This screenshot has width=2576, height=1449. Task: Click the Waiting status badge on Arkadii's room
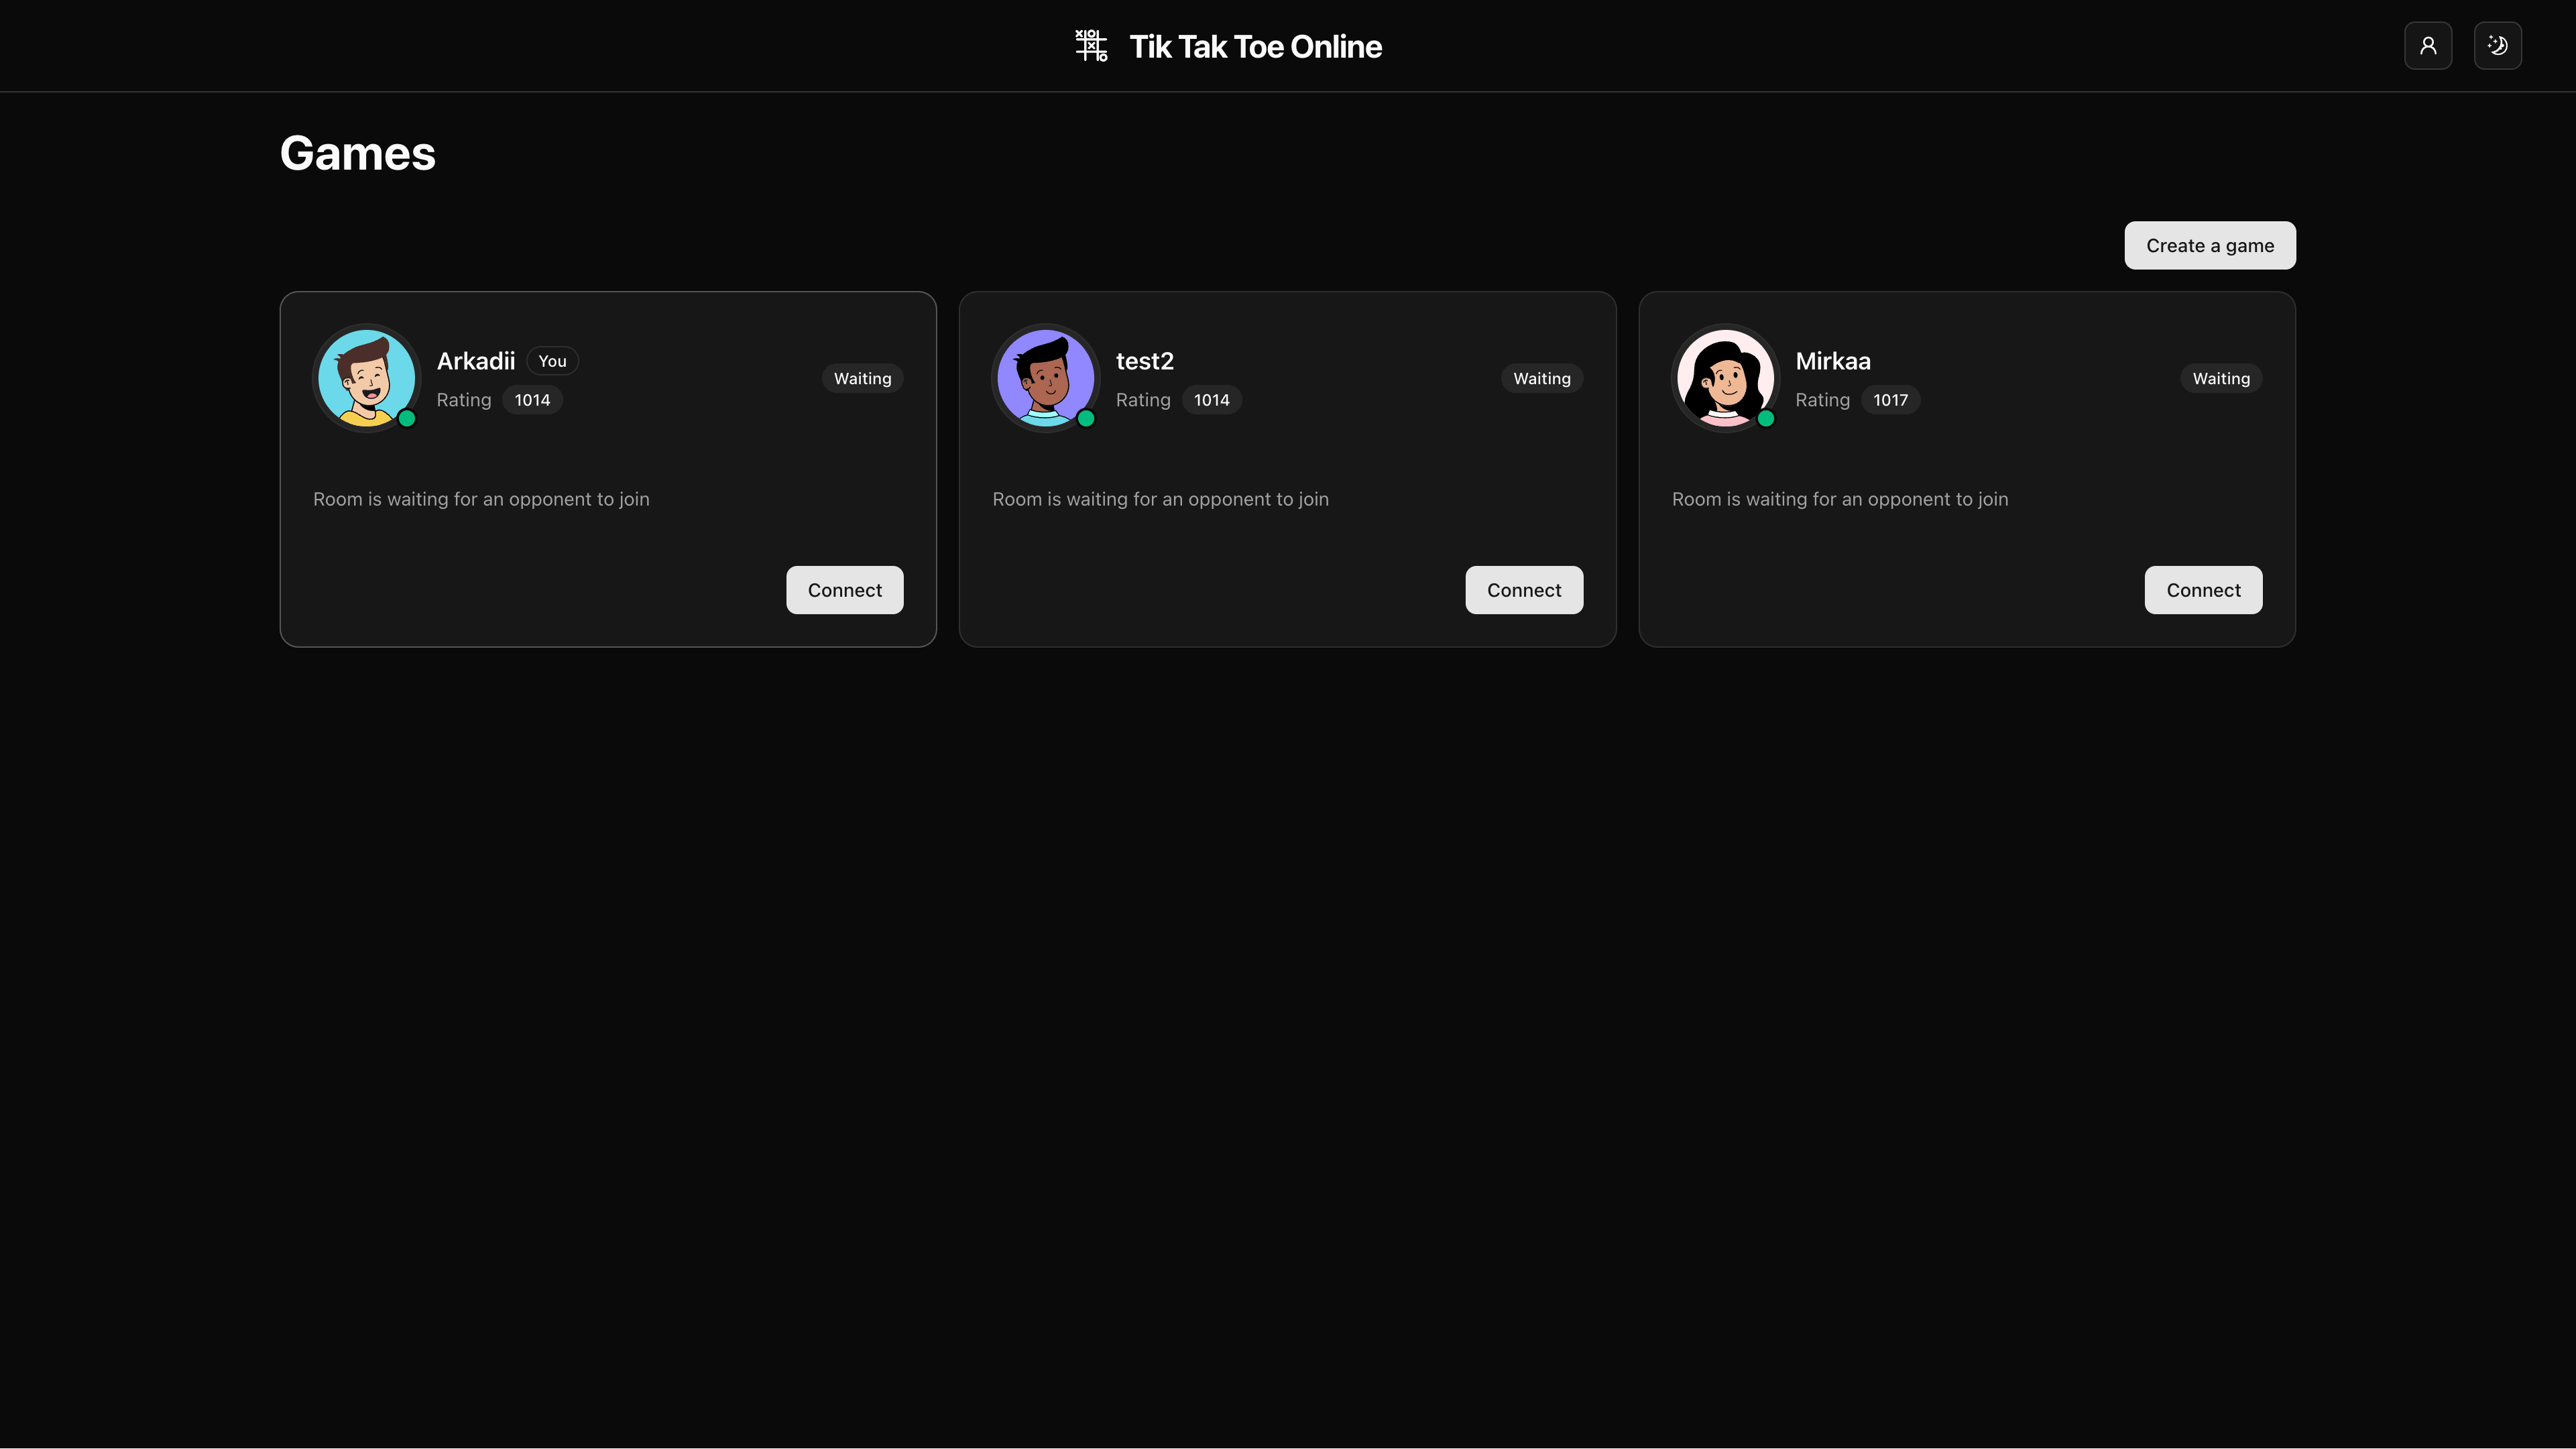(862, 378)
